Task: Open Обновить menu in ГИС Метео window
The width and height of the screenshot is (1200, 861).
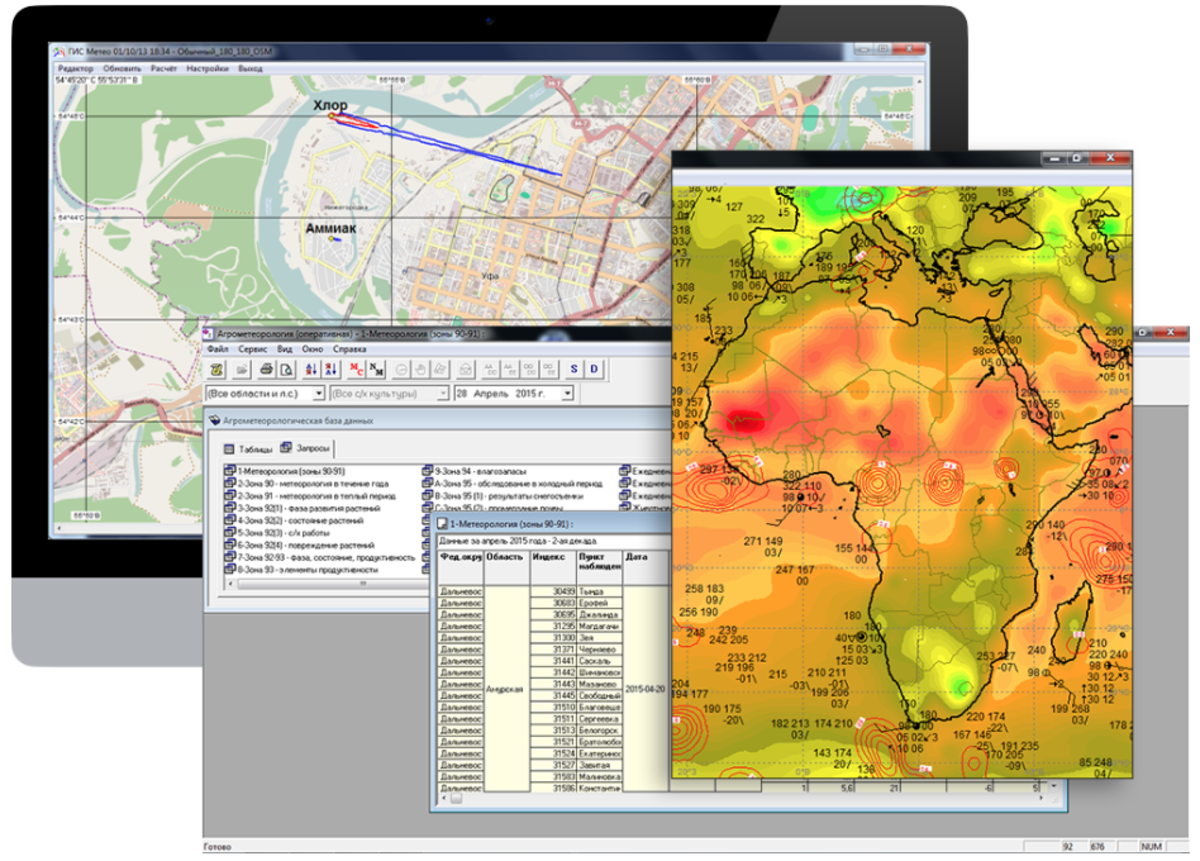Action: [122, 69]
